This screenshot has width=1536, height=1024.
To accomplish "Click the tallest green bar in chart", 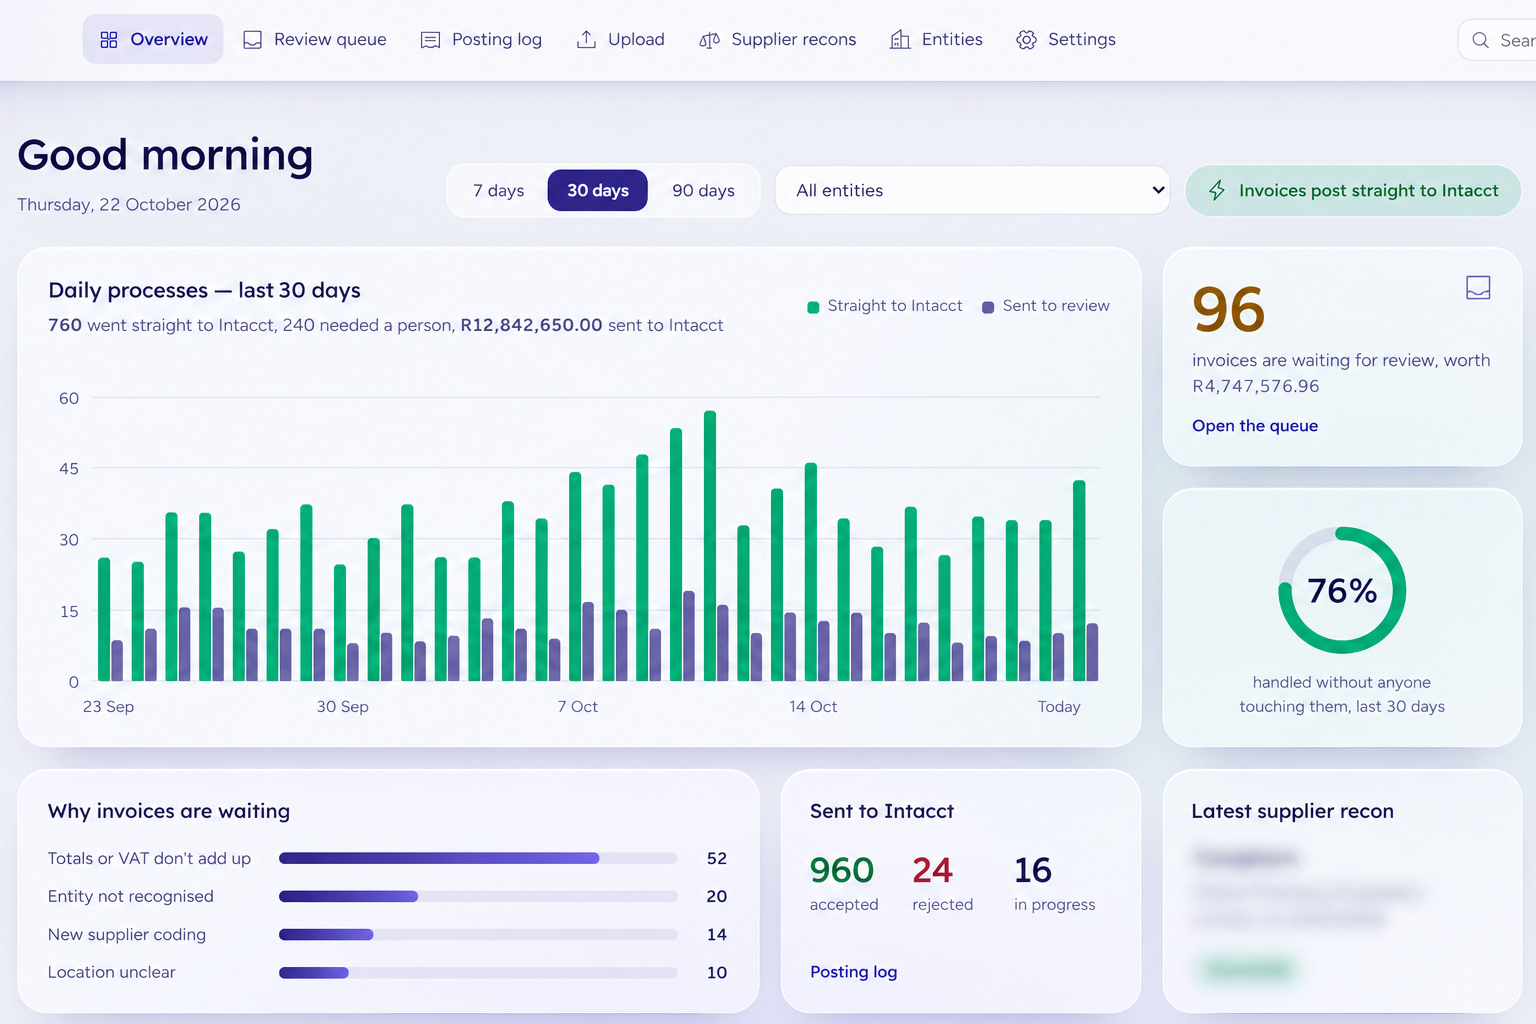I will pos(710,546).
